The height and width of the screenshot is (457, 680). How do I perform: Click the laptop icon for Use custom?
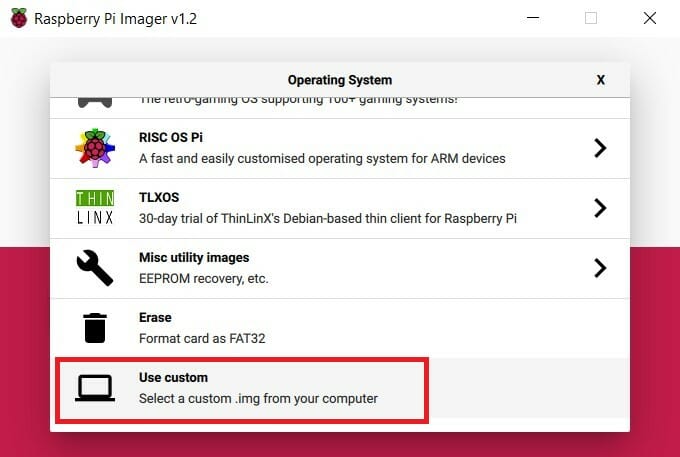[95, 388]
